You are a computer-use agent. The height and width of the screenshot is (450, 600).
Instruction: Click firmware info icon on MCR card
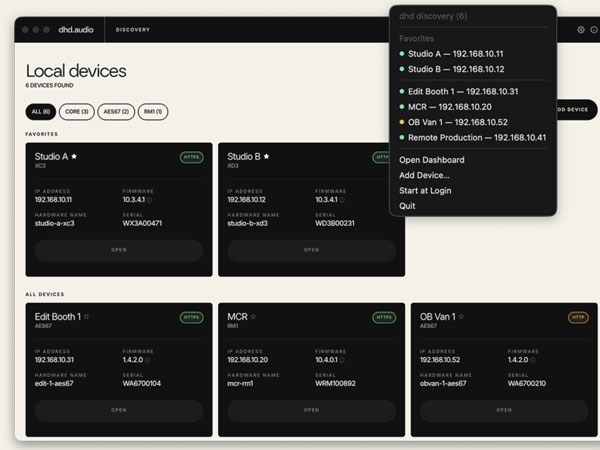click(342, 360)
